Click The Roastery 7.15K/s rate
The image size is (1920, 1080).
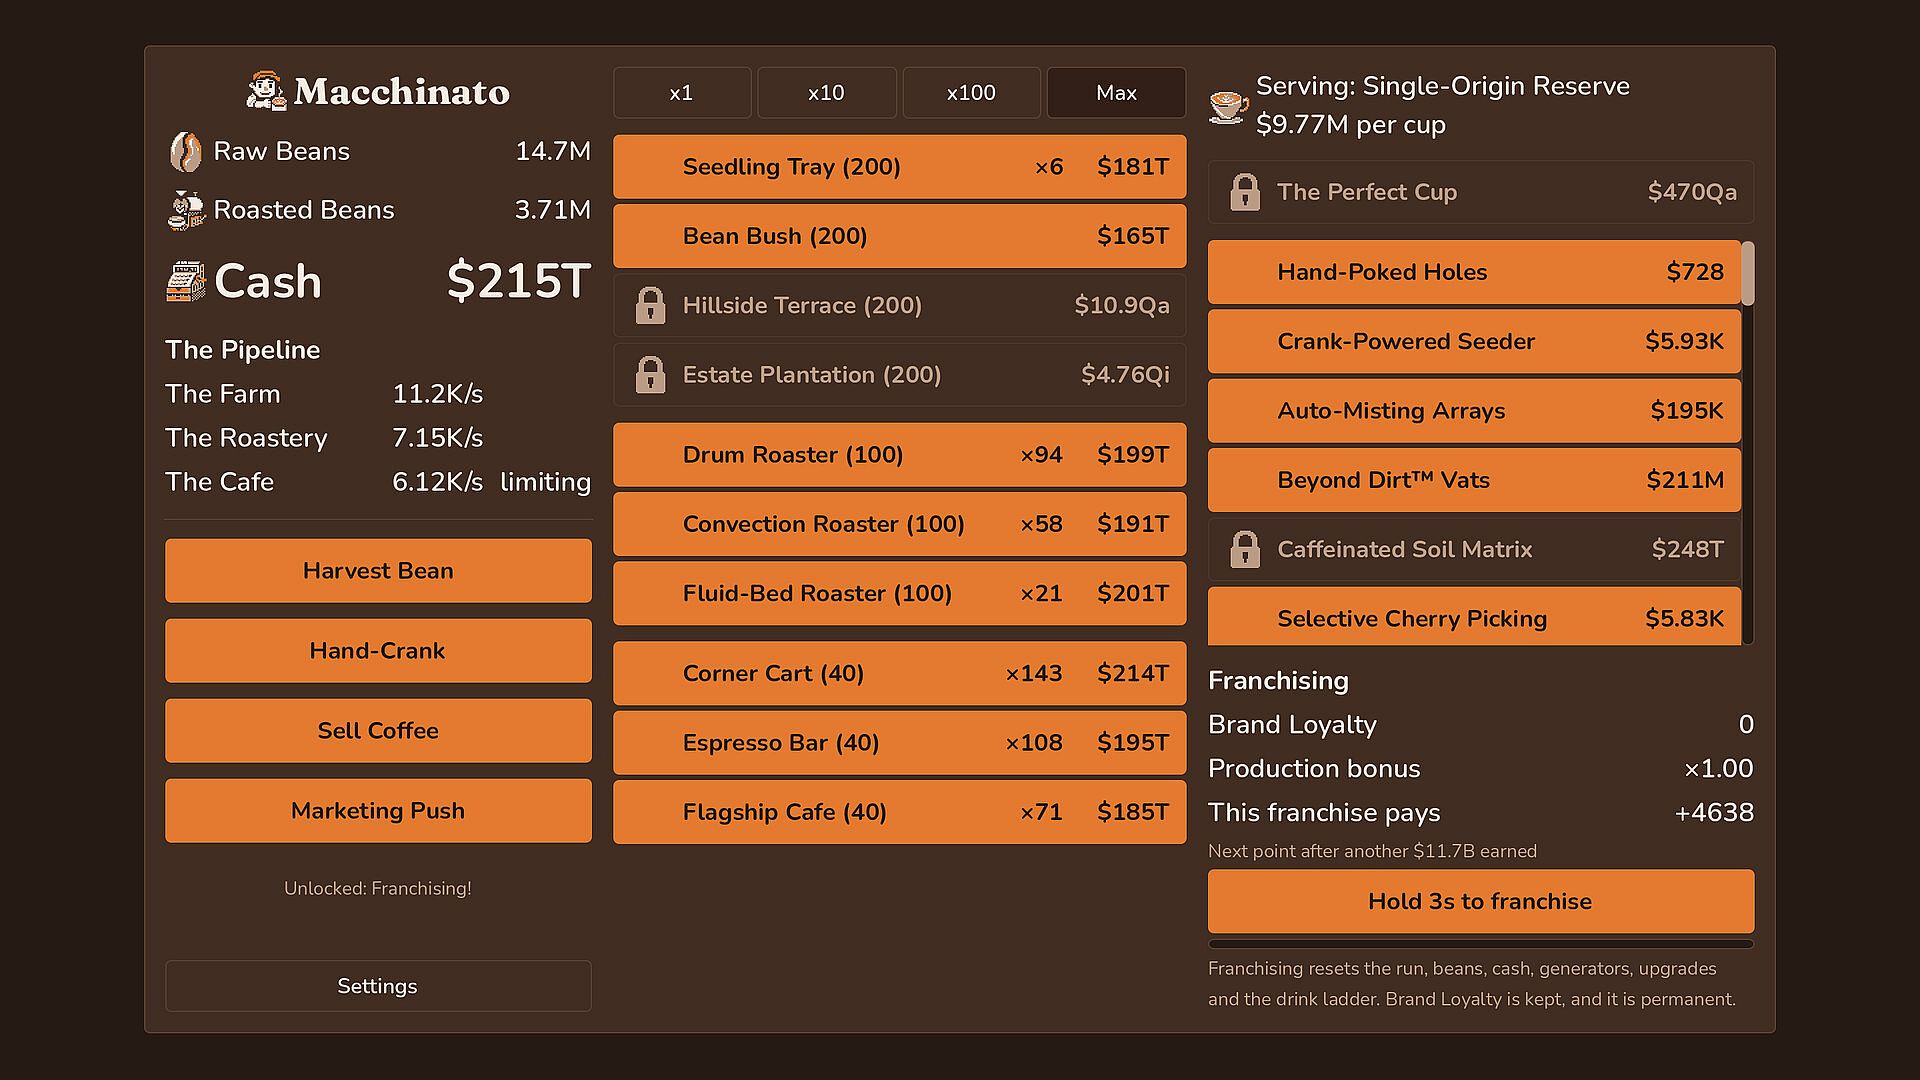pyautogui.click(x=437, y=438)
